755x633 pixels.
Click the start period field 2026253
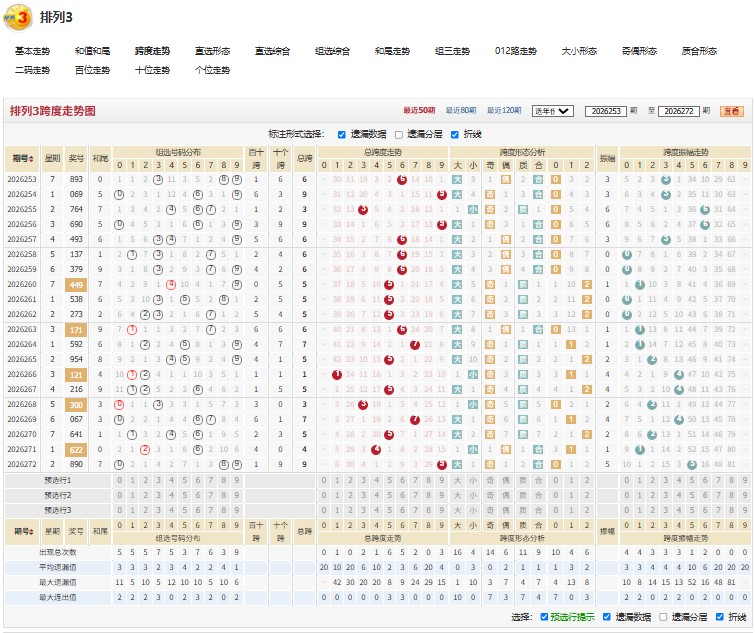606,111
